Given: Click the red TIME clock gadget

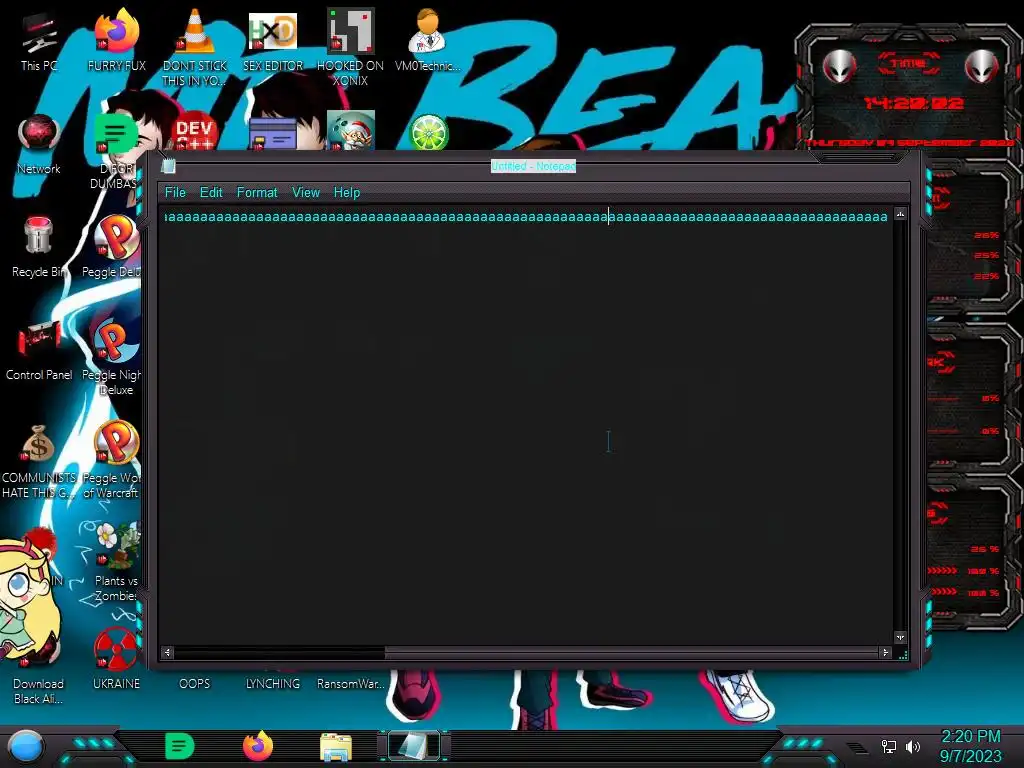Looking at the screenshot, I should pyautogui.click(x=910, y=88).
